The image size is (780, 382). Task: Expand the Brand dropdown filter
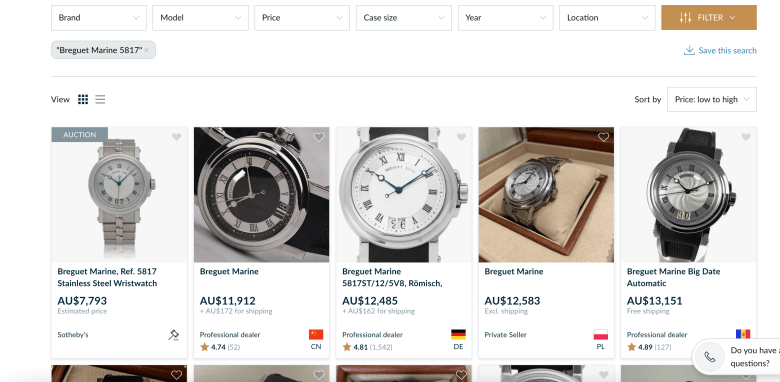98,18
